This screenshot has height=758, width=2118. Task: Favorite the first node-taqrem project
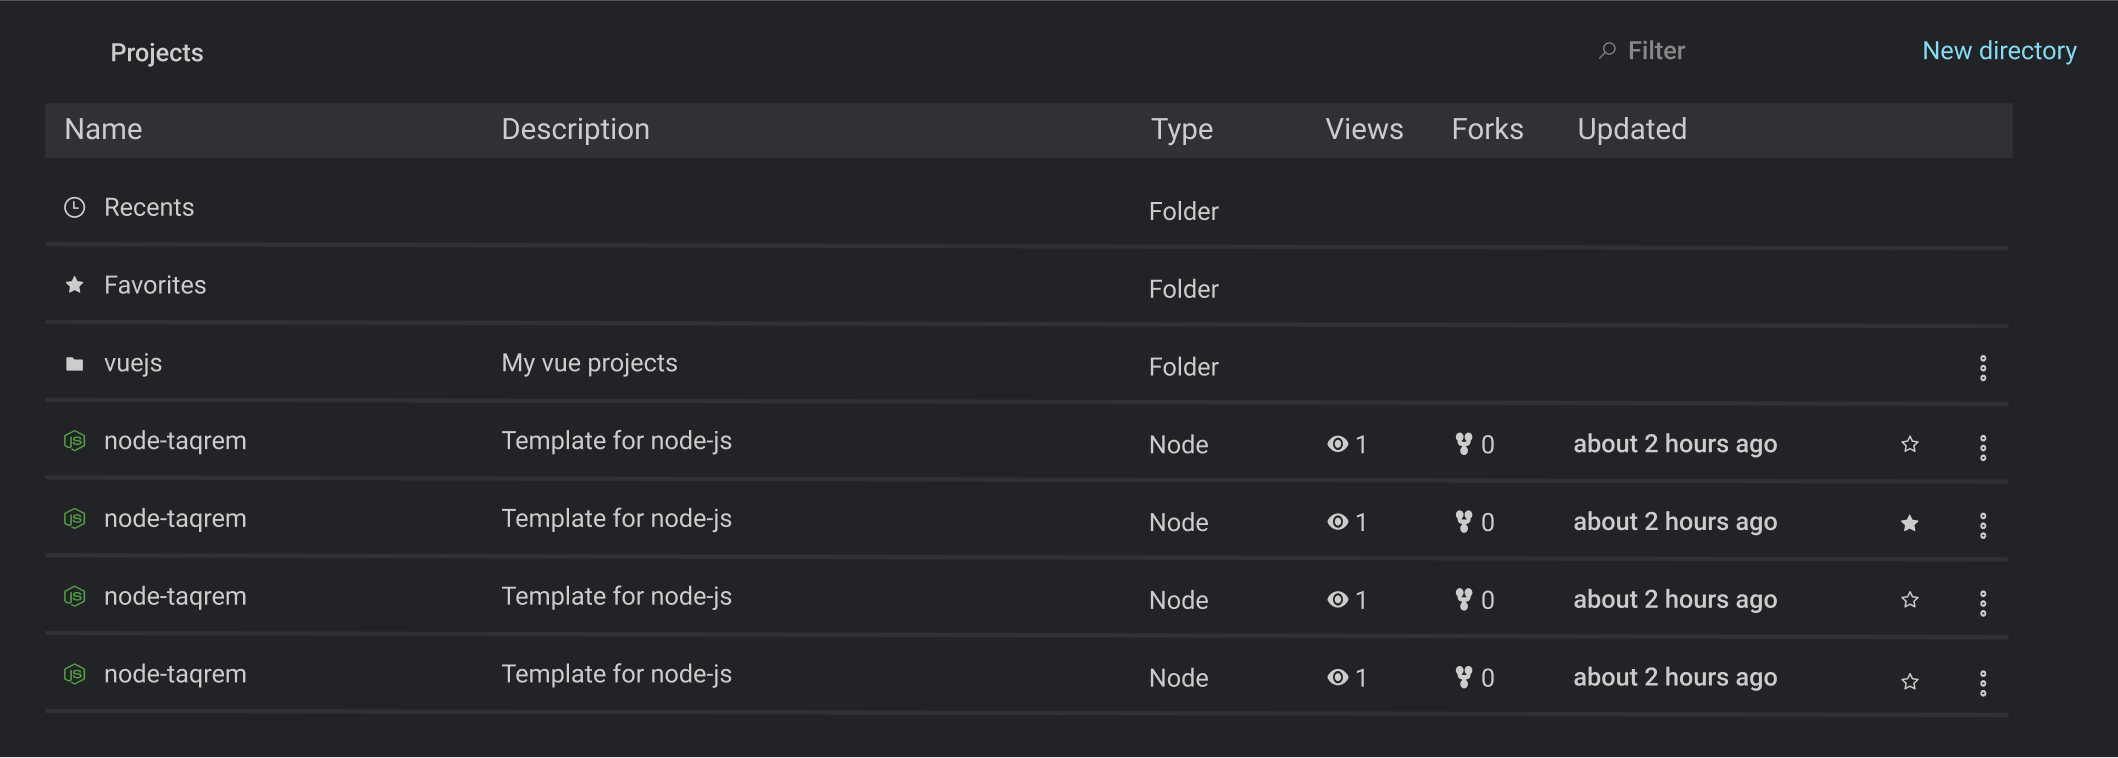(x=1910, y=444)
